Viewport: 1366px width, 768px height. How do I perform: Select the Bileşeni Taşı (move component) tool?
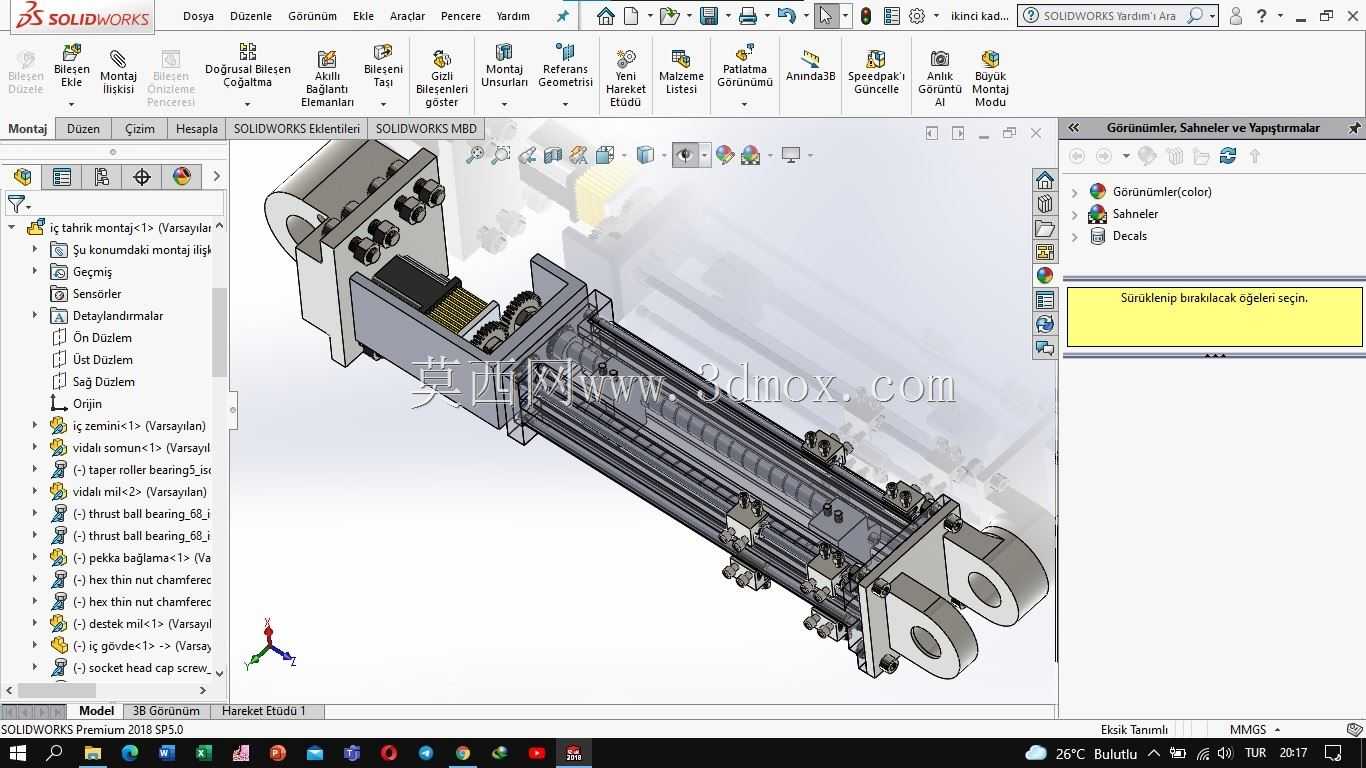pos(383,66)
